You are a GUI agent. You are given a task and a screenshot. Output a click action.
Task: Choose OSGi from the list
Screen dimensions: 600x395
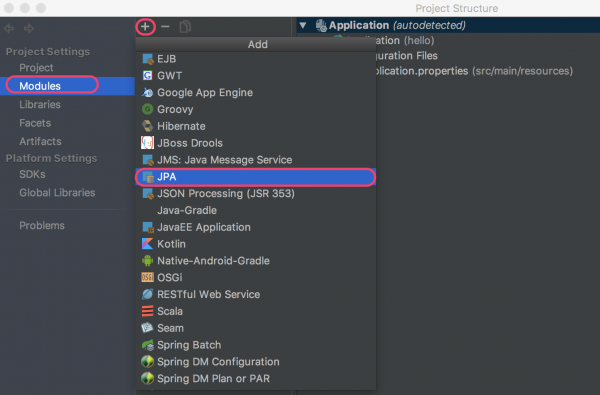pyautogui.click(x=256, y=277)
